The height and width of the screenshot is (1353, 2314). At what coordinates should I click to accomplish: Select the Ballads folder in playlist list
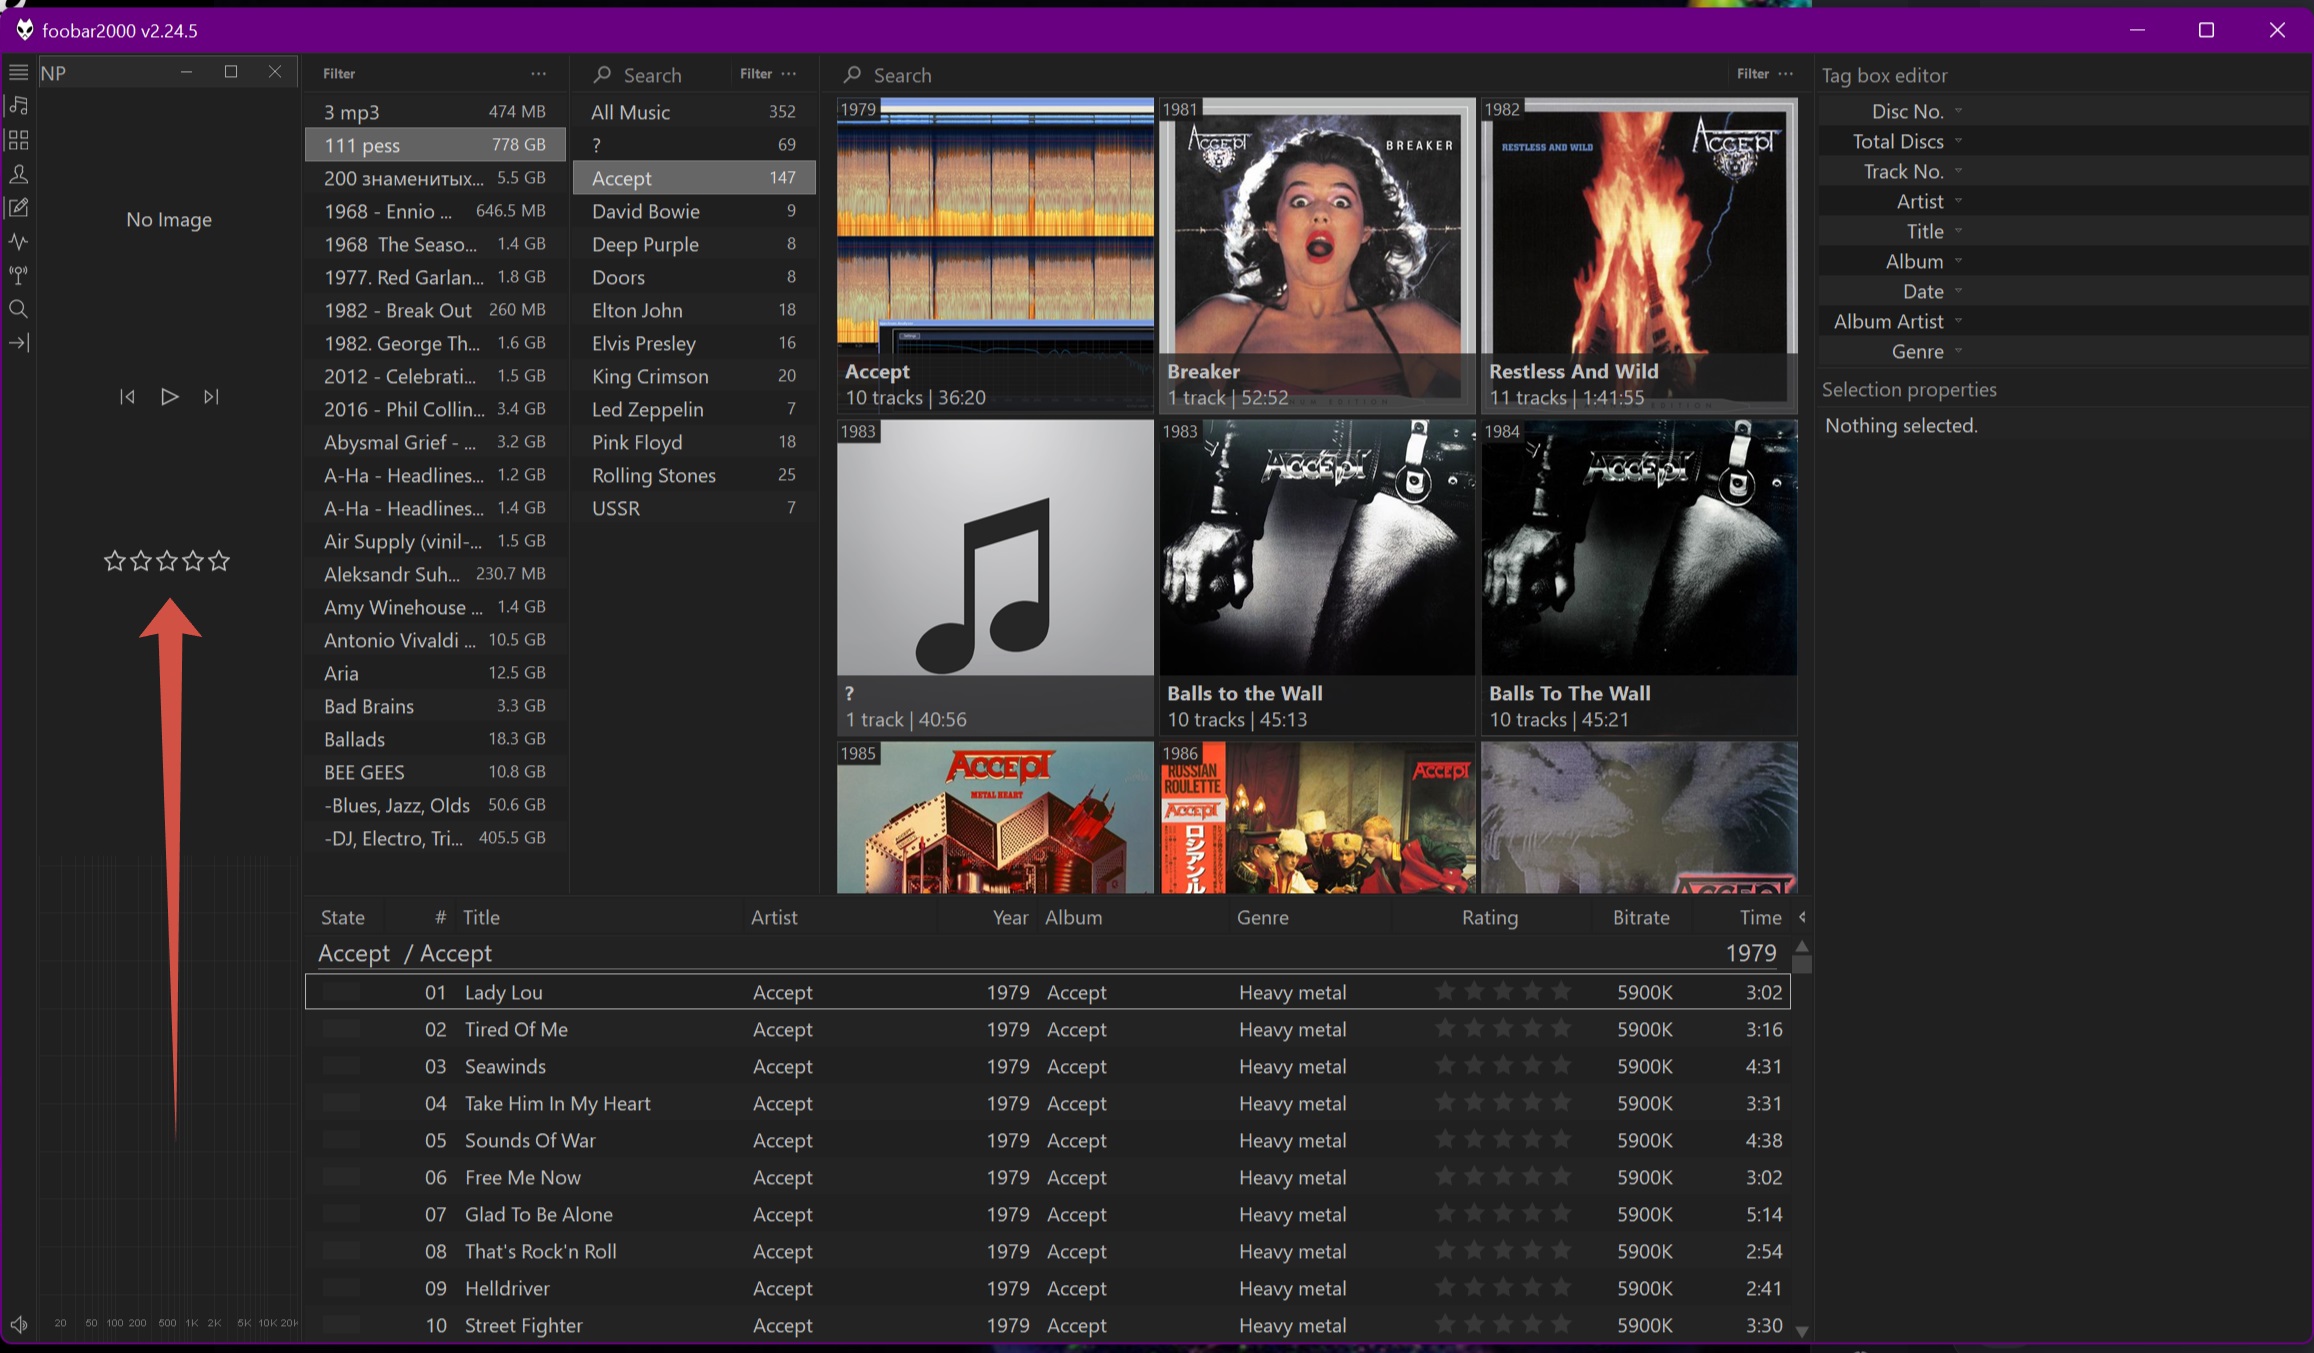(435, 739)
